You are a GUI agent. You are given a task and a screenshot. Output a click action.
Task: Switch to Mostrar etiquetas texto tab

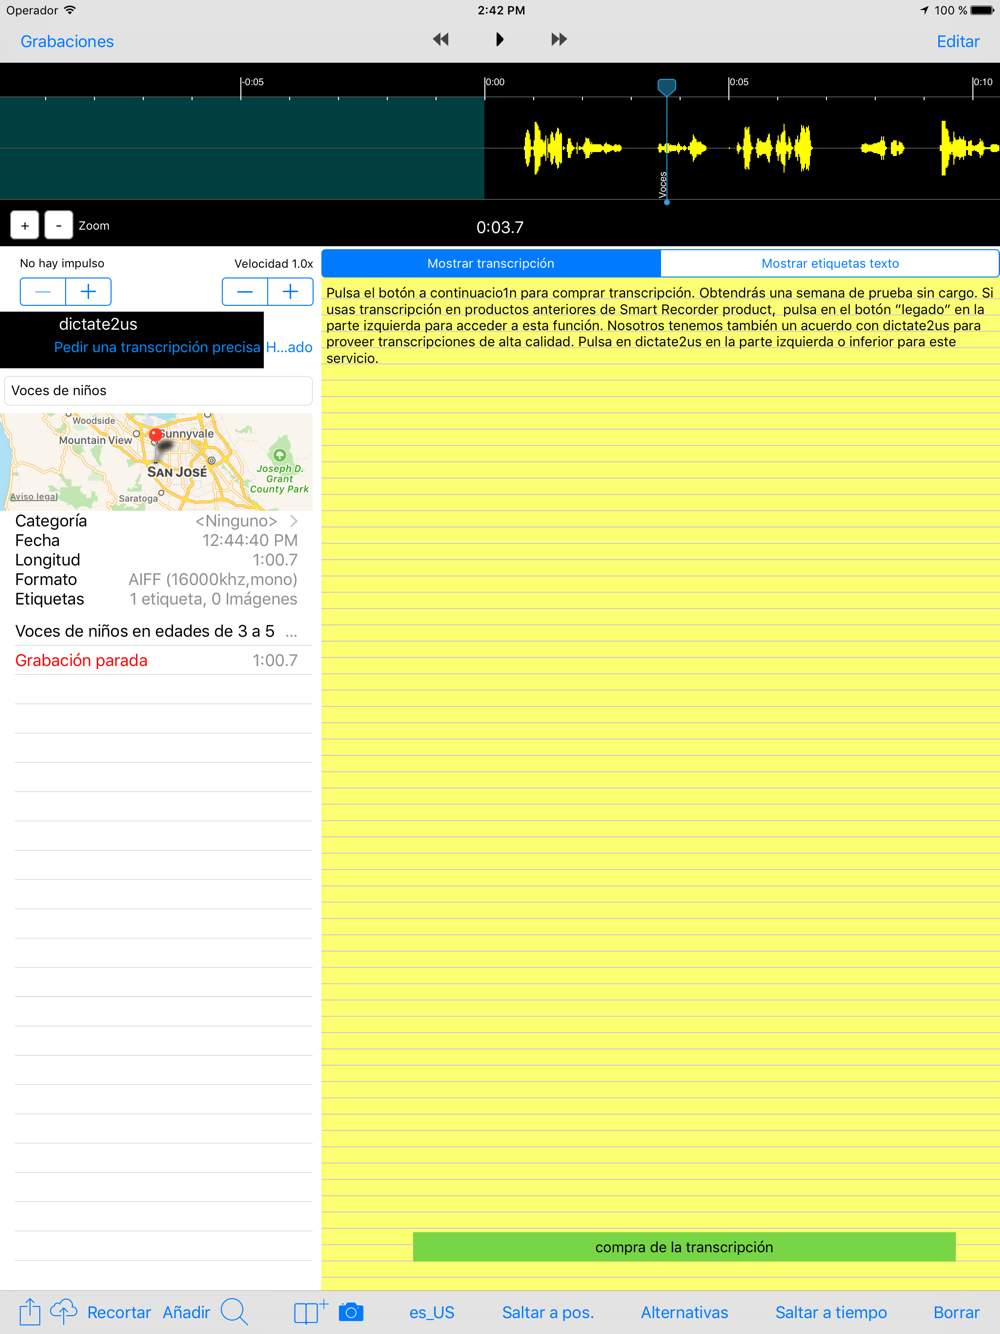(830, 264)
